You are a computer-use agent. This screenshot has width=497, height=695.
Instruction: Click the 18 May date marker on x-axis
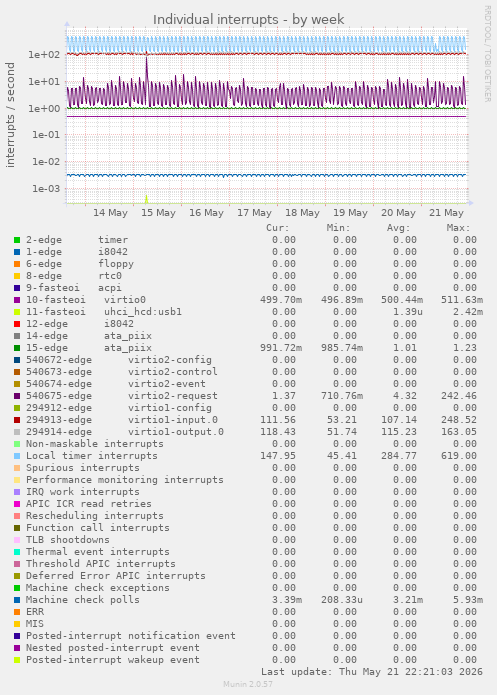pos(302,213)
